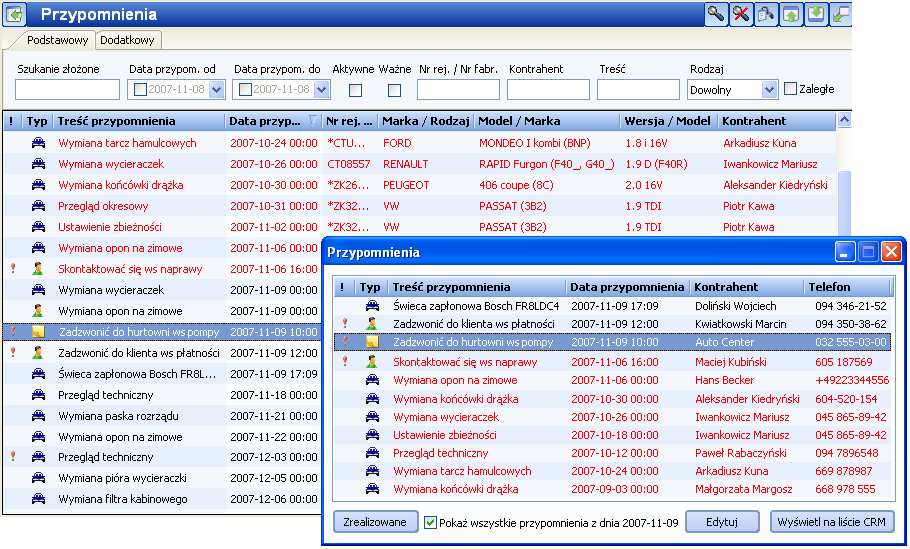This screenshot has height=549, width=910.
Task: Click person icon of Wymiana opon na zimowe 2007-11-09 row
Action: click(38, 311)
